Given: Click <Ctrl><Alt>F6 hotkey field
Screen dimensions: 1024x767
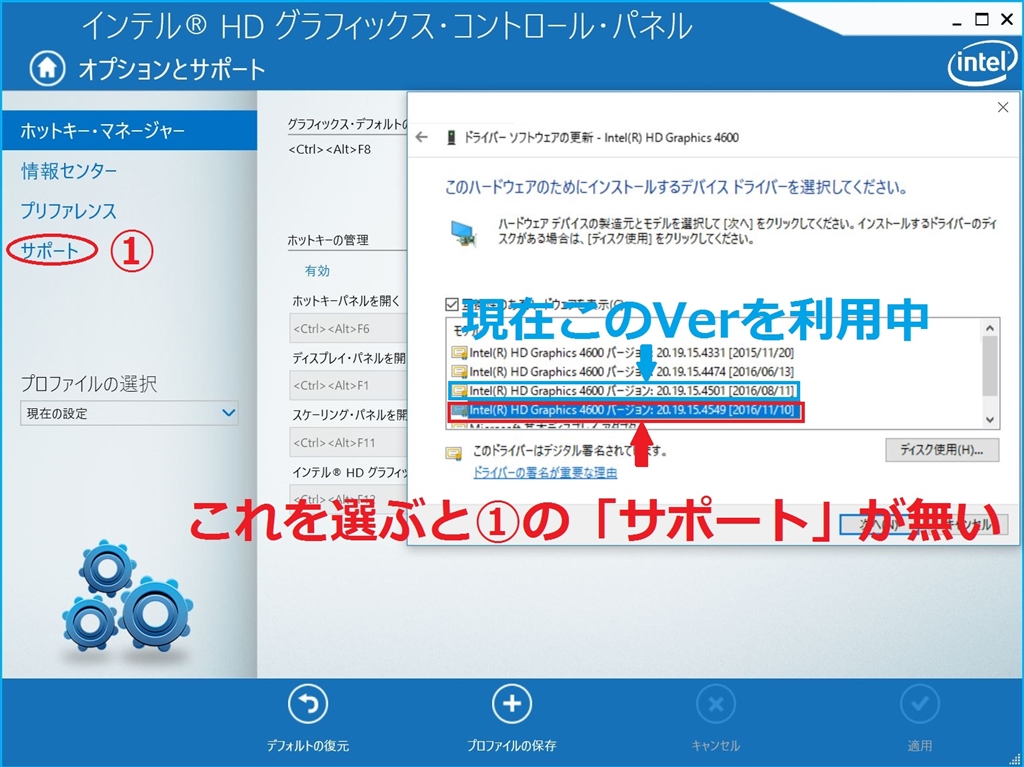Looking at the screenshot, I should pos(348,328).
